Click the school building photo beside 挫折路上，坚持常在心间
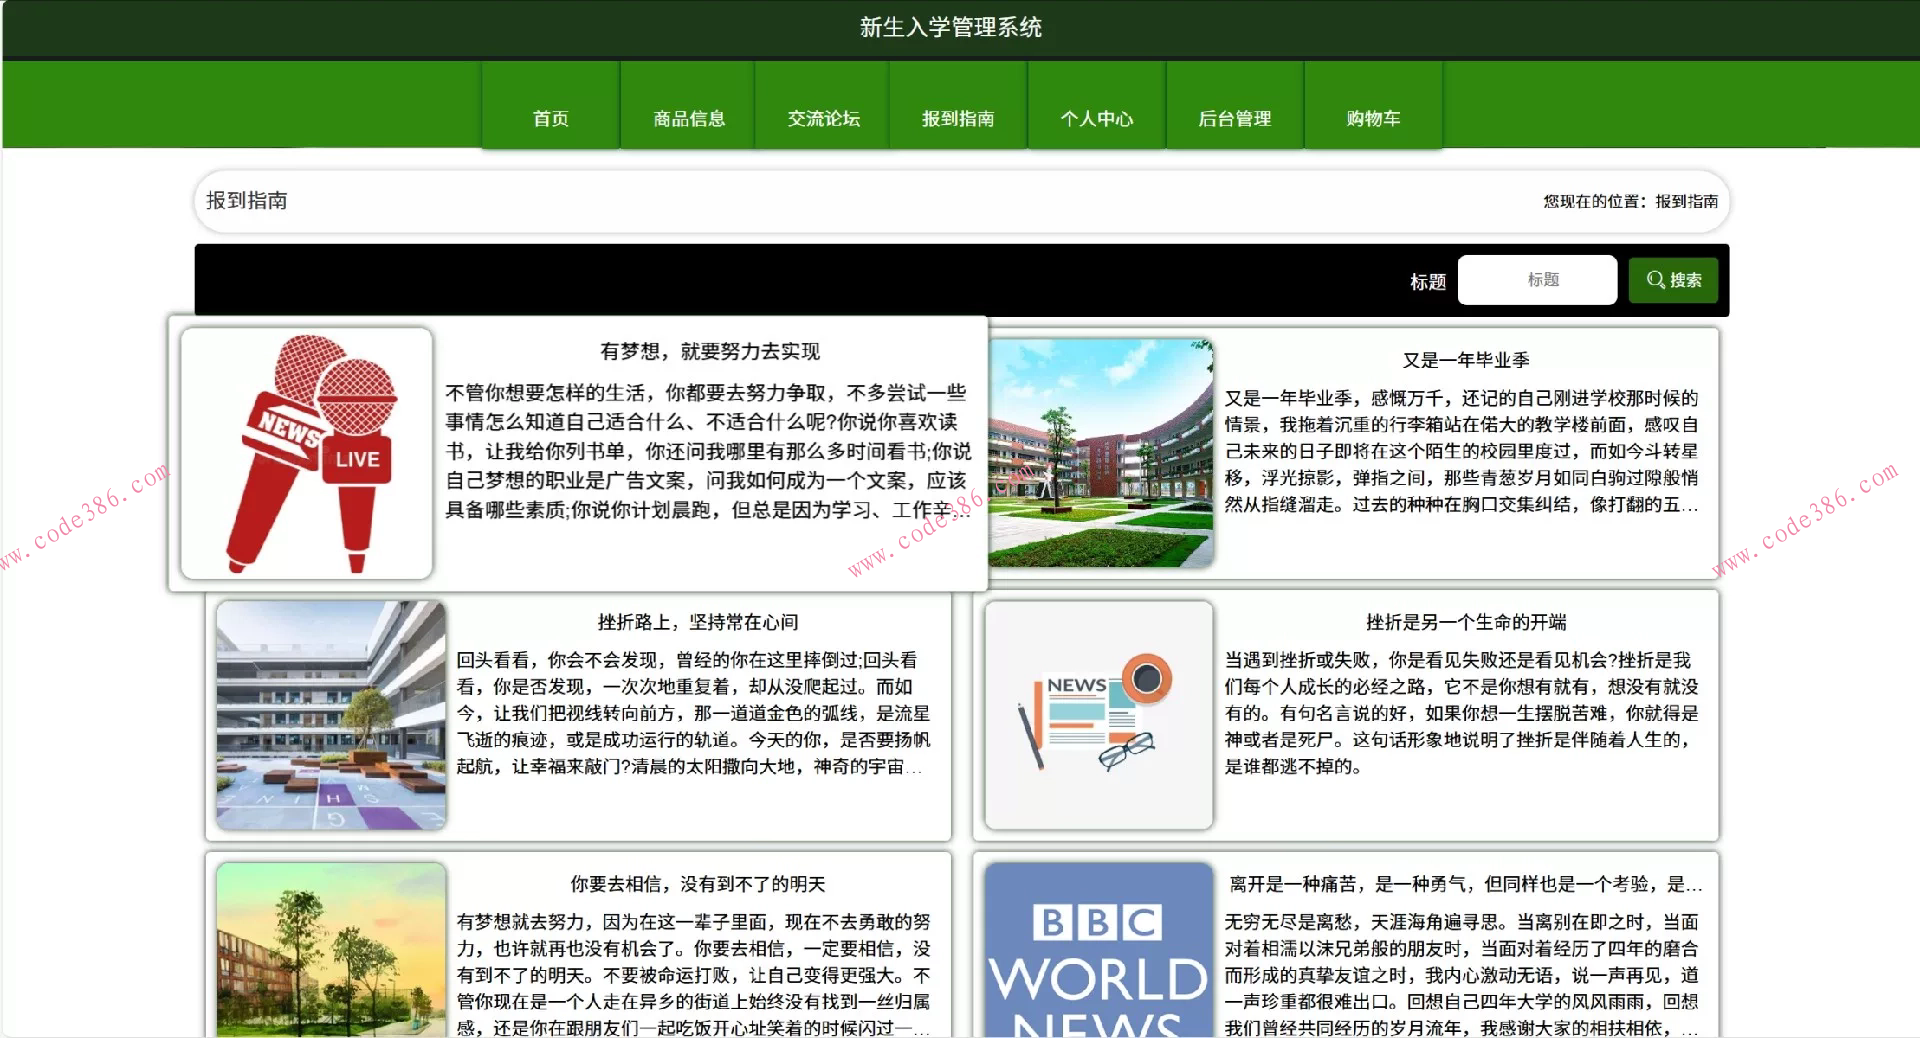 [x=330, y=715]
